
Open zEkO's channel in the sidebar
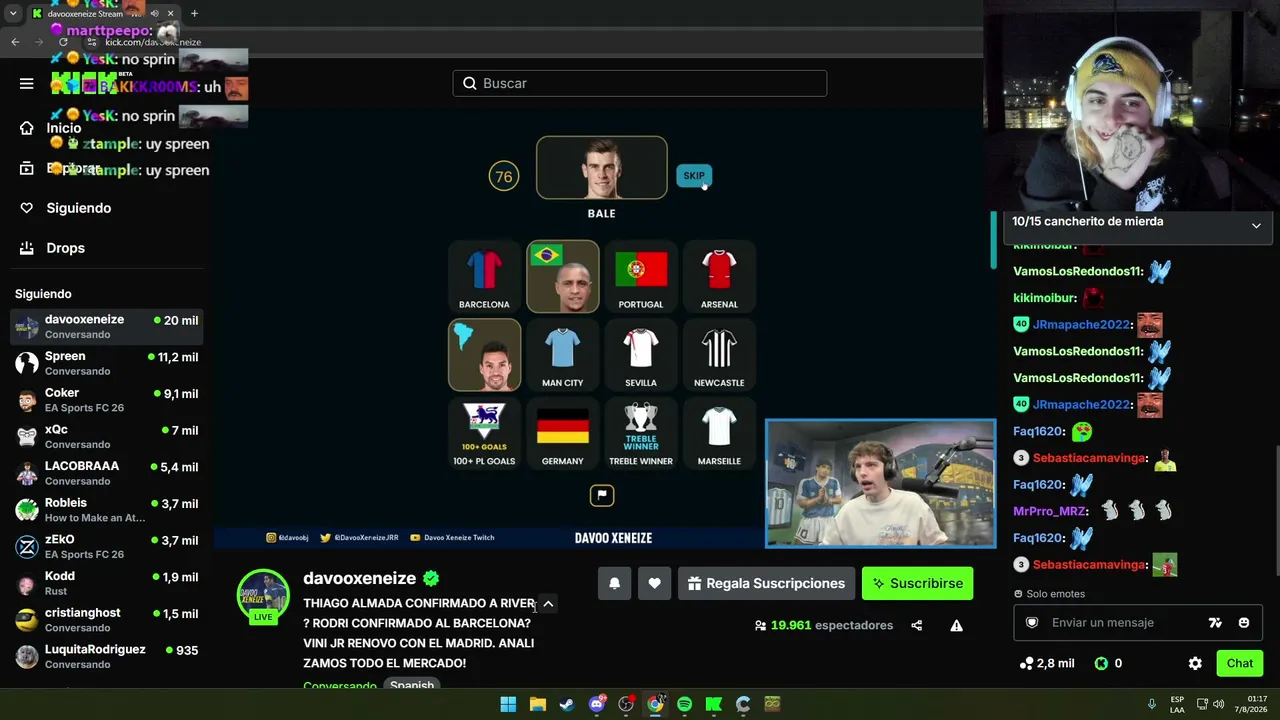106,547
